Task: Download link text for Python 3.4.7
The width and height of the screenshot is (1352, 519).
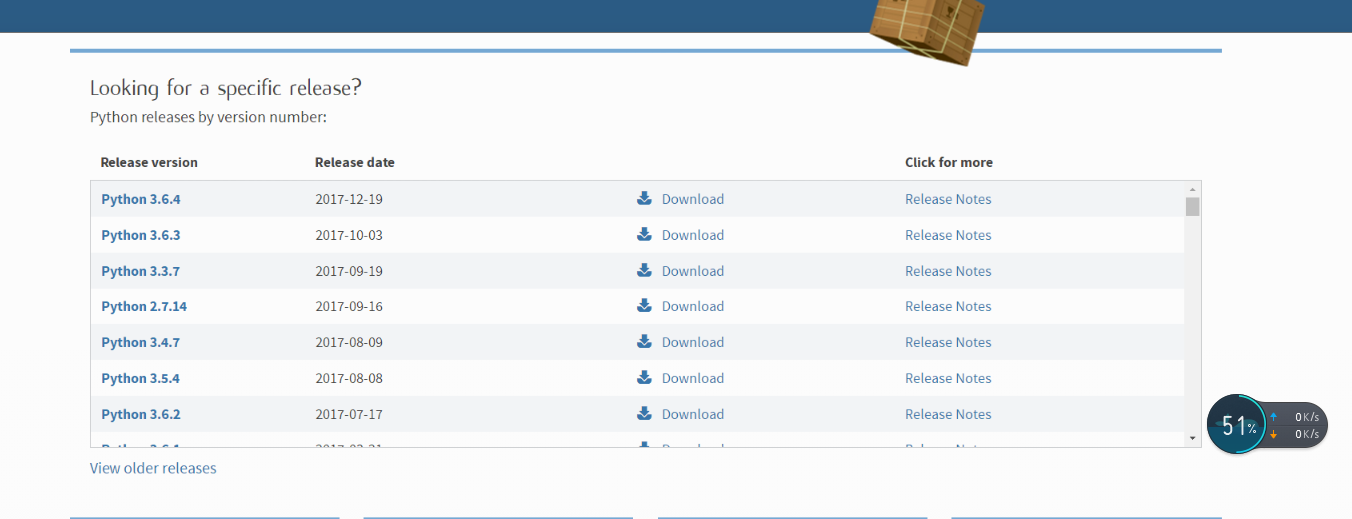Action: click(693, 342)
